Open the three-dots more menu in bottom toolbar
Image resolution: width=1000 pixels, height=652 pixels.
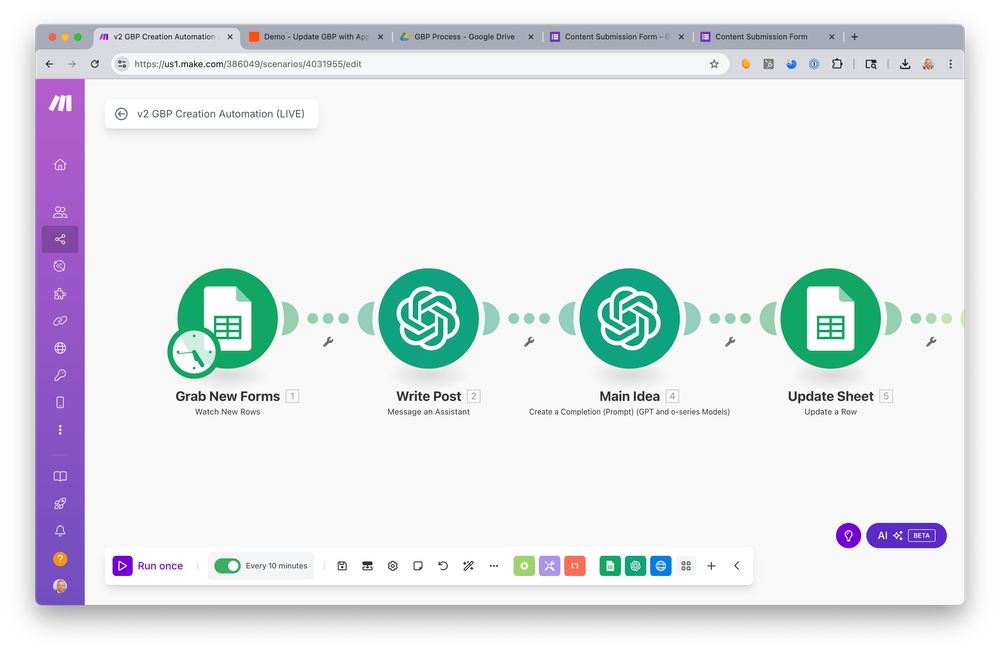(x=494, y=566)
